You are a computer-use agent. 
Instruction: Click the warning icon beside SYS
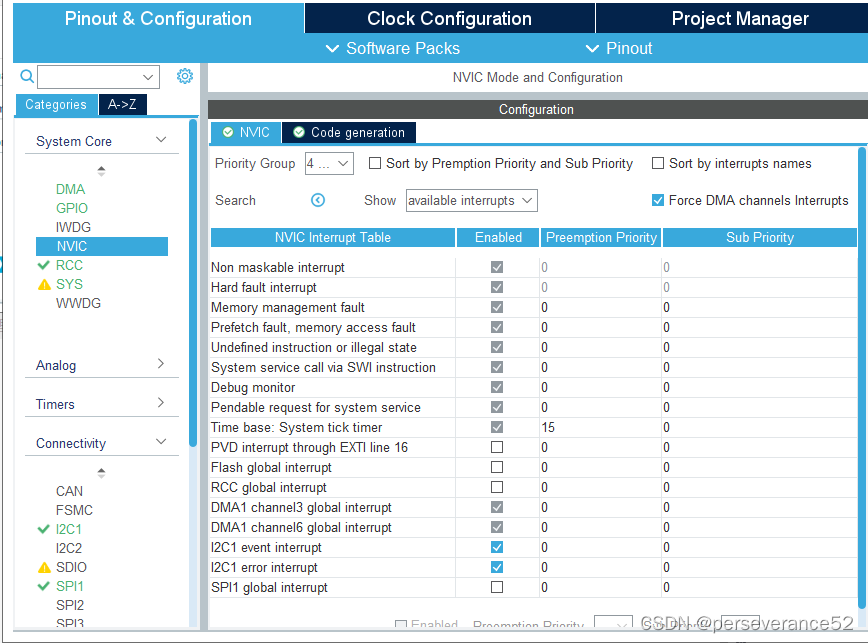(44, 284)
